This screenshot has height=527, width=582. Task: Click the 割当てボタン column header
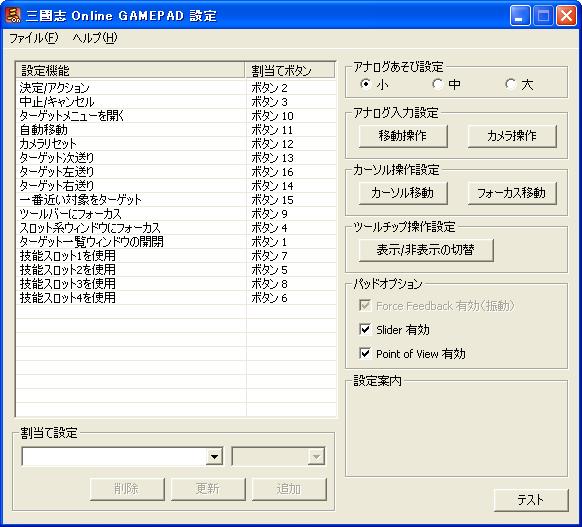[x=290, y=70]
